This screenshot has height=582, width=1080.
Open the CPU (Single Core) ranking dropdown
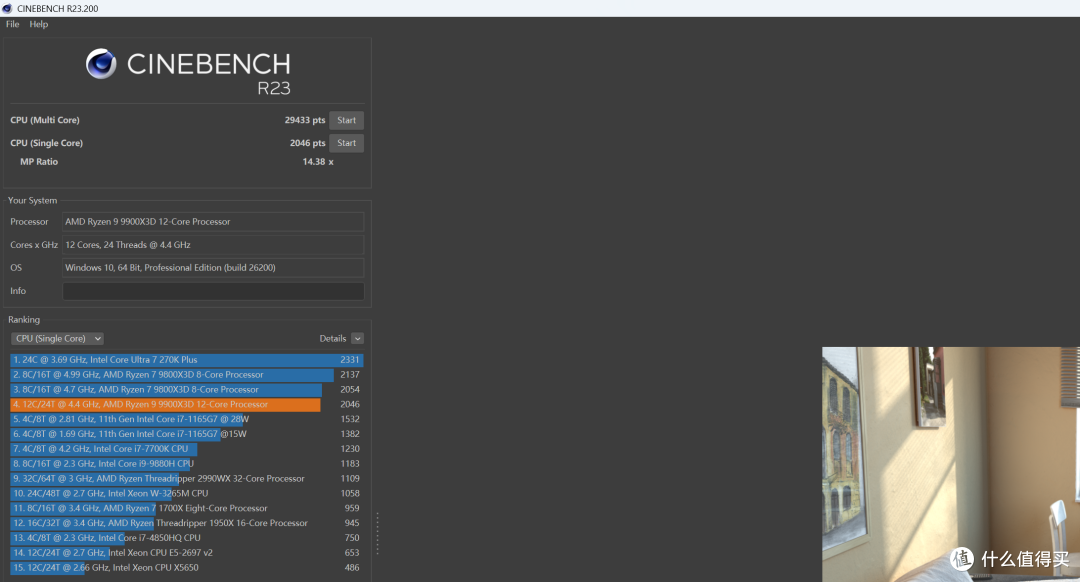pos(57,338)
